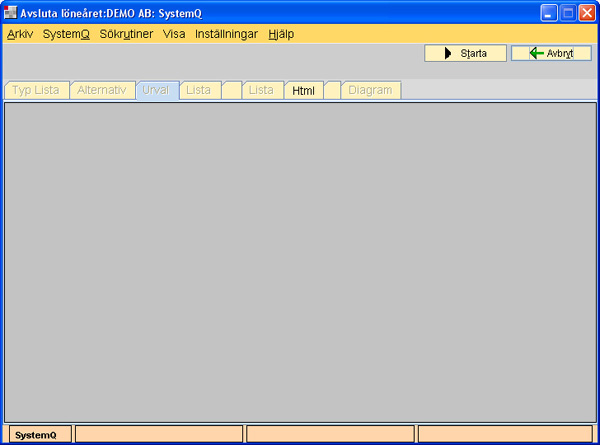Open the Arkiv menu
The width and height of the screenshot is (600, 445).
[x=20, y=33]
